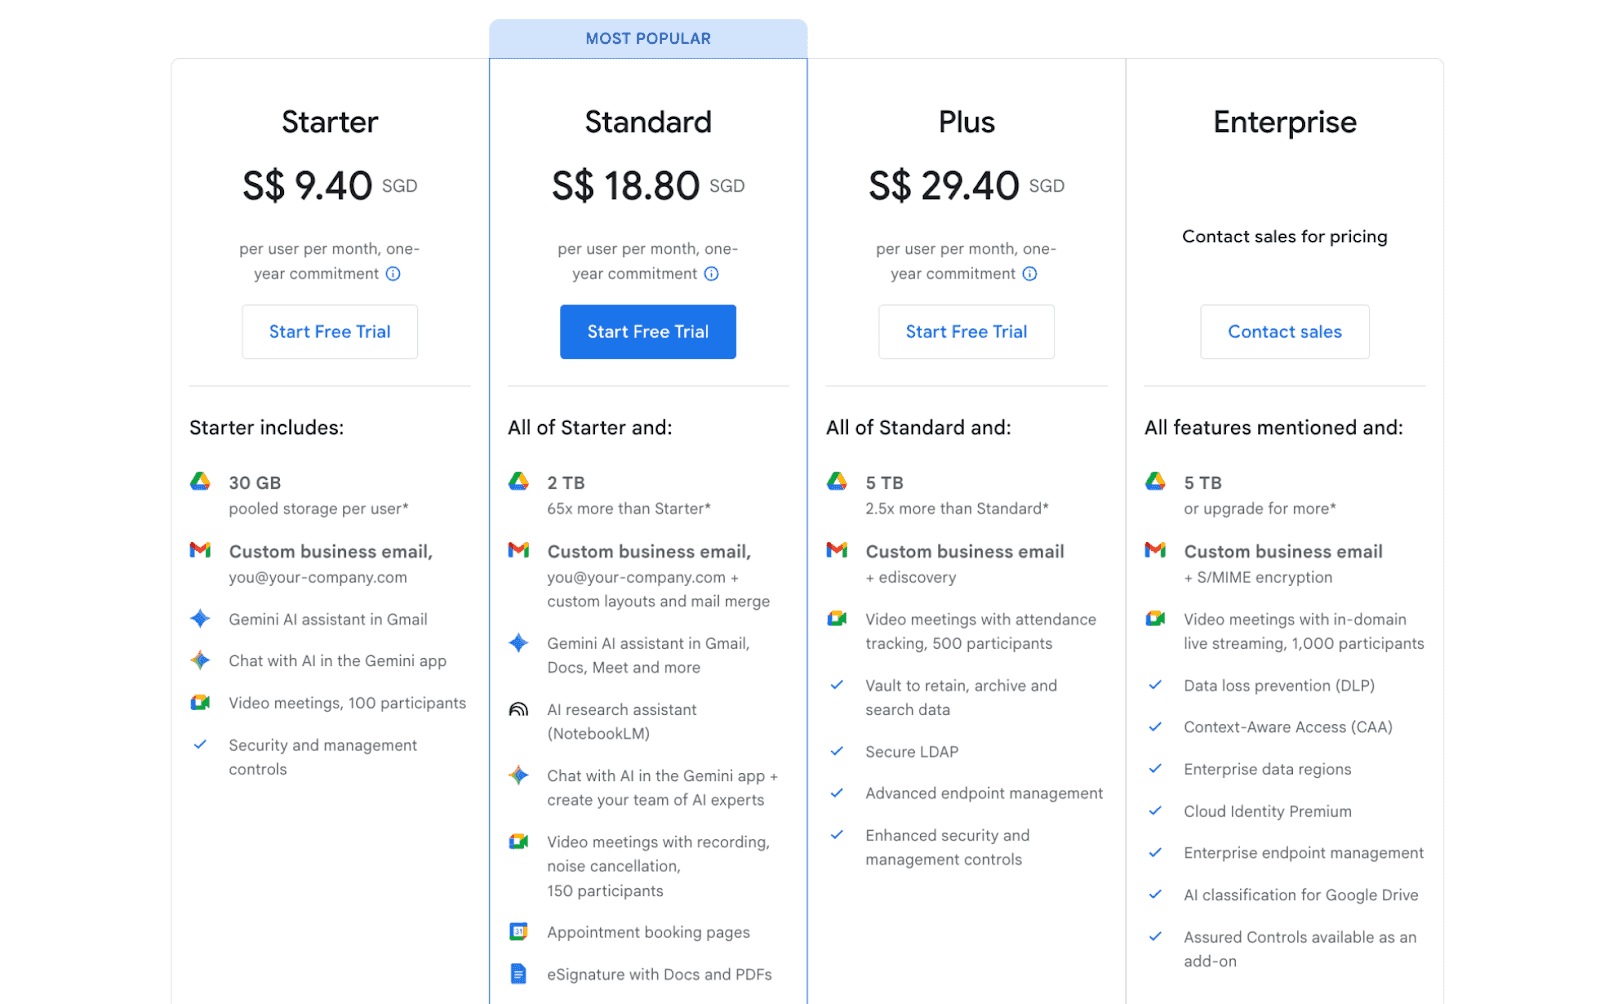
Task: Click the Gmail custom business email icon in Standard
Action: 518,551
